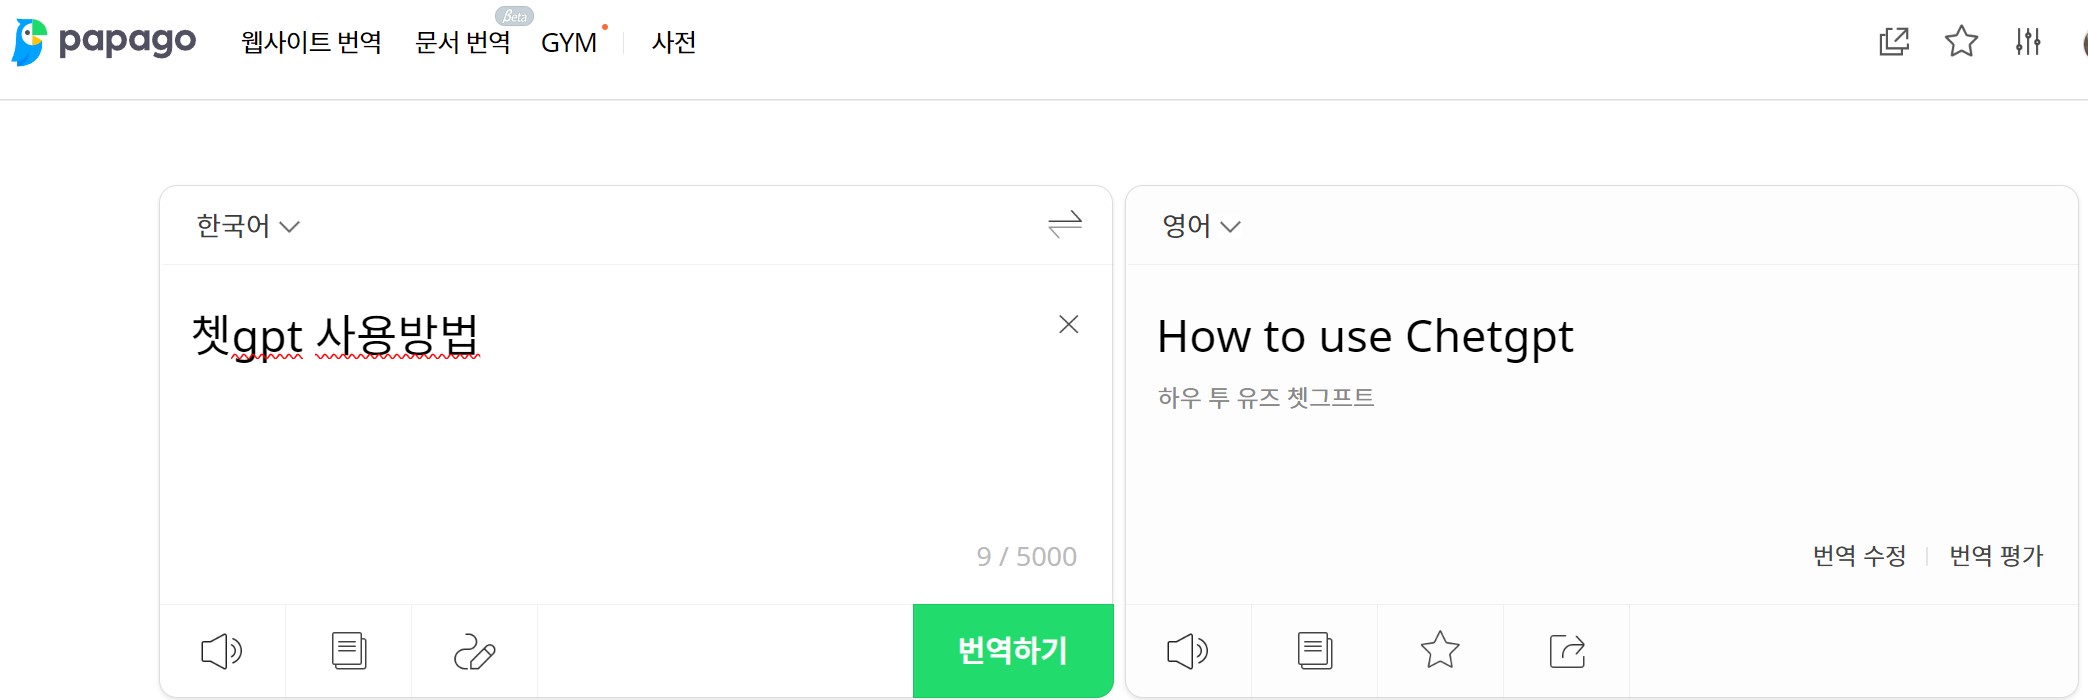Listen to the English translation audio
This screenshot has height=700, width=2088.
pos(1188,650)
